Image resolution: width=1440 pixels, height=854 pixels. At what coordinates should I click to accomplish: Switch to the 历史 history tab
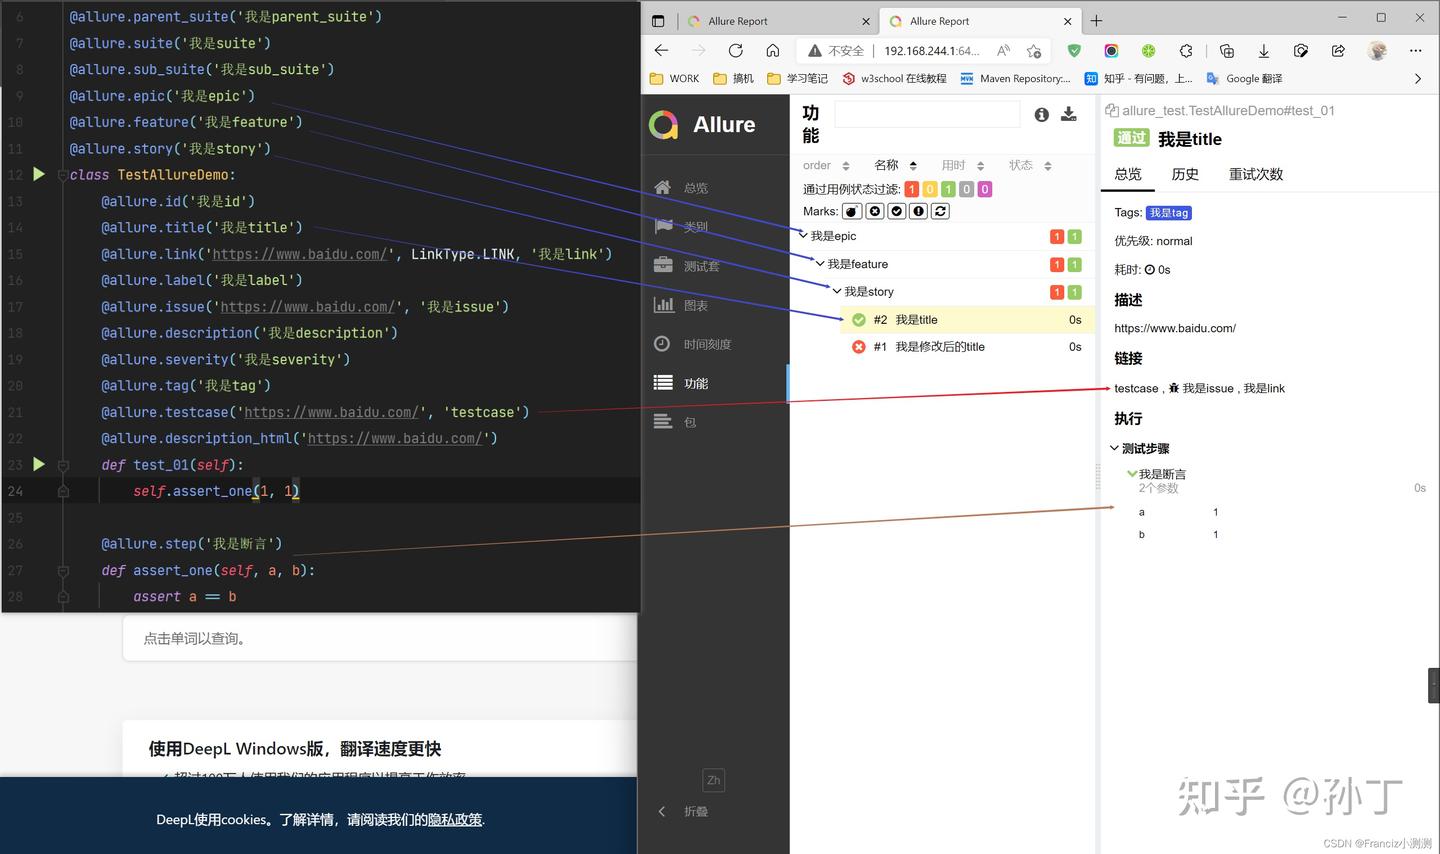[1185, 174]
